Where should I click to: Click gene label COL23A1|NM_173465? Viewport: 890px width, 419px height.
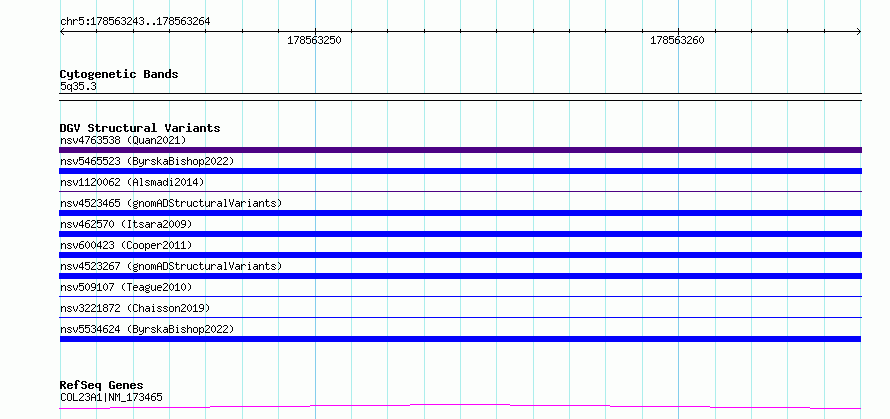click(111, 397)
